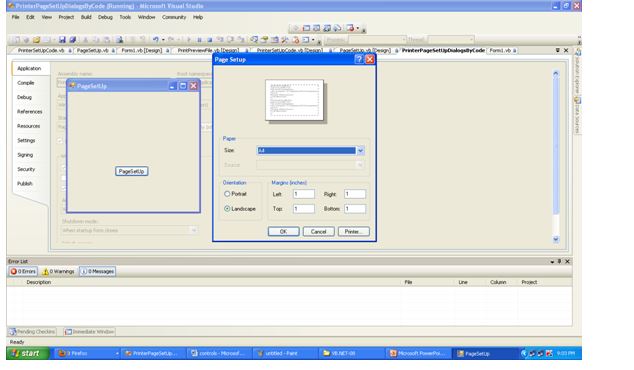This screenshot has height=370, width=634.
Task: Toggle the 0 Messages filter
Action: 97,271
